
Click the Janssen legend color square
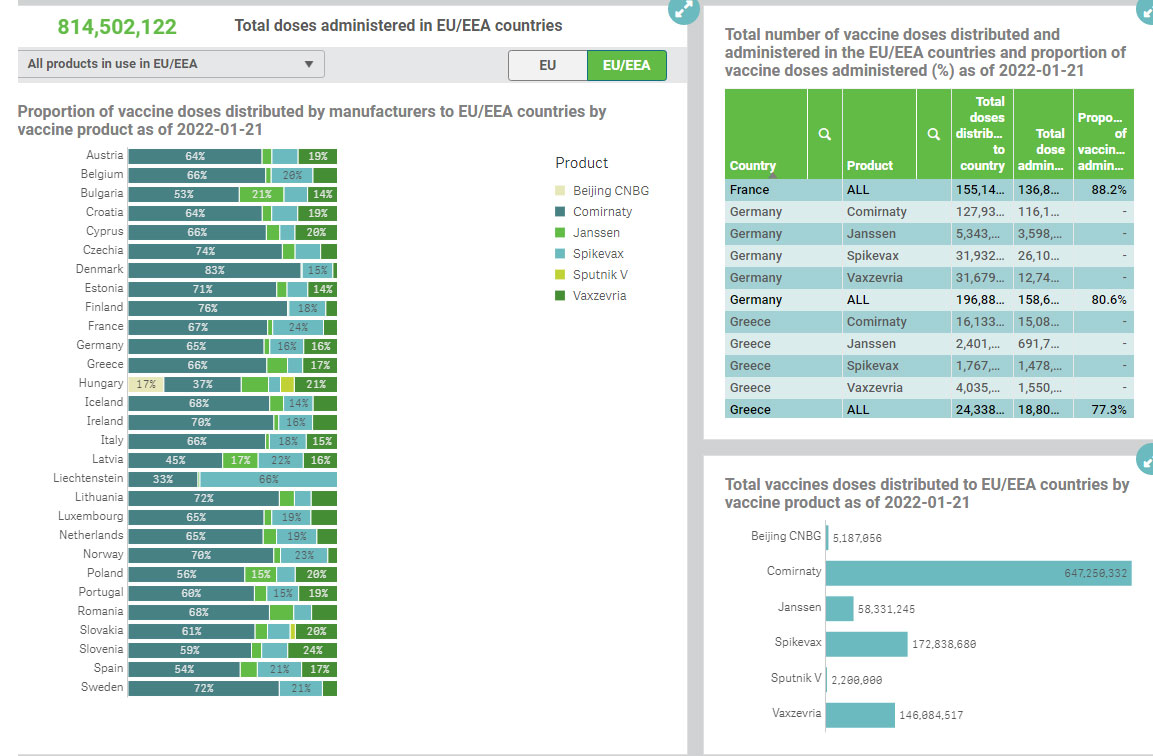(x=560, y=232)
